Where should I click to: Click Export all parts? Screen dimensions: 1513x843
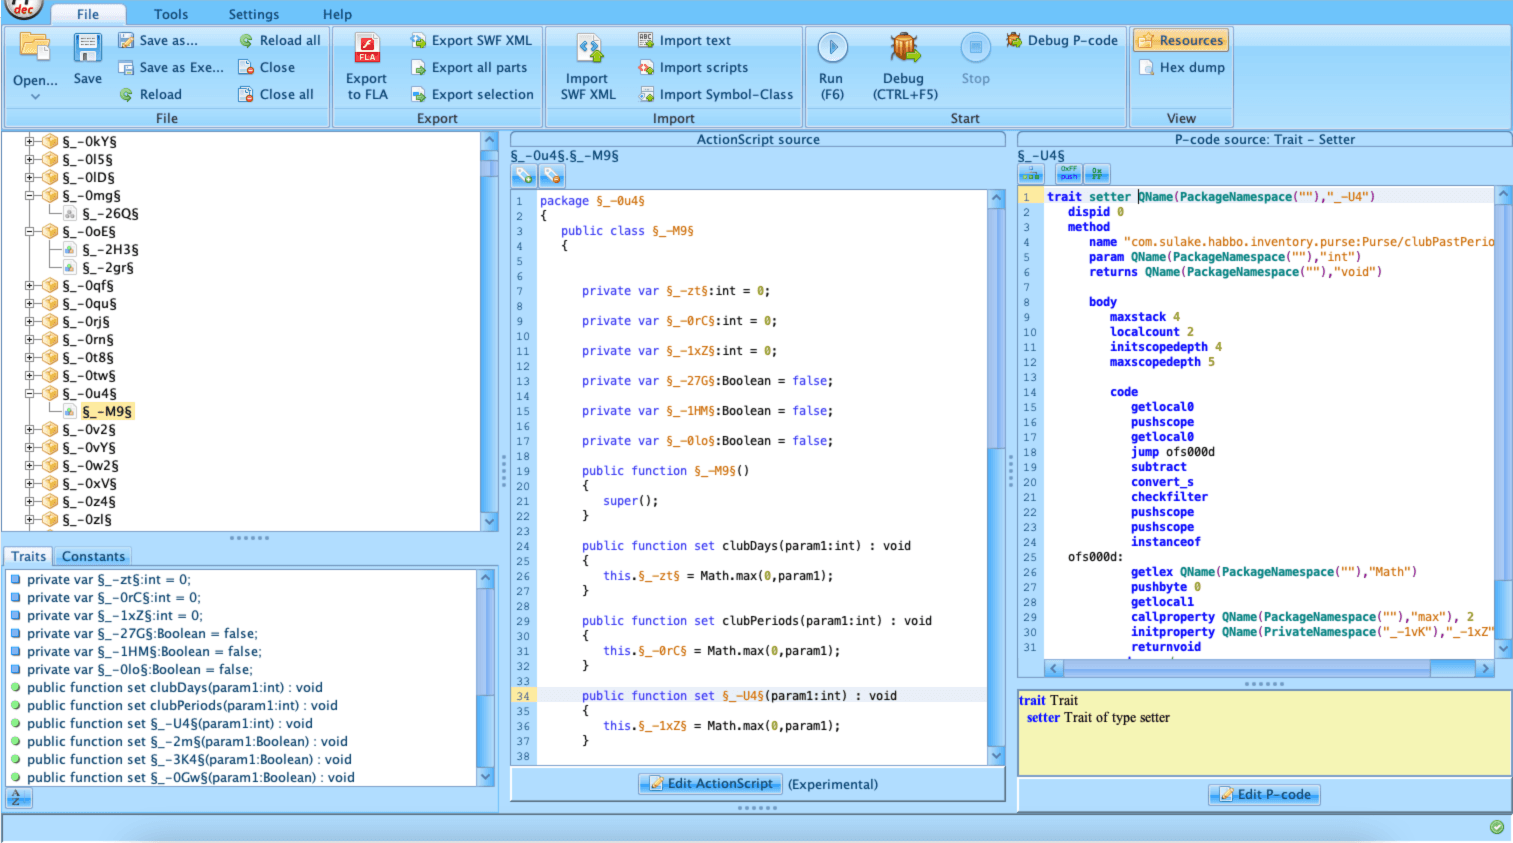468,67
